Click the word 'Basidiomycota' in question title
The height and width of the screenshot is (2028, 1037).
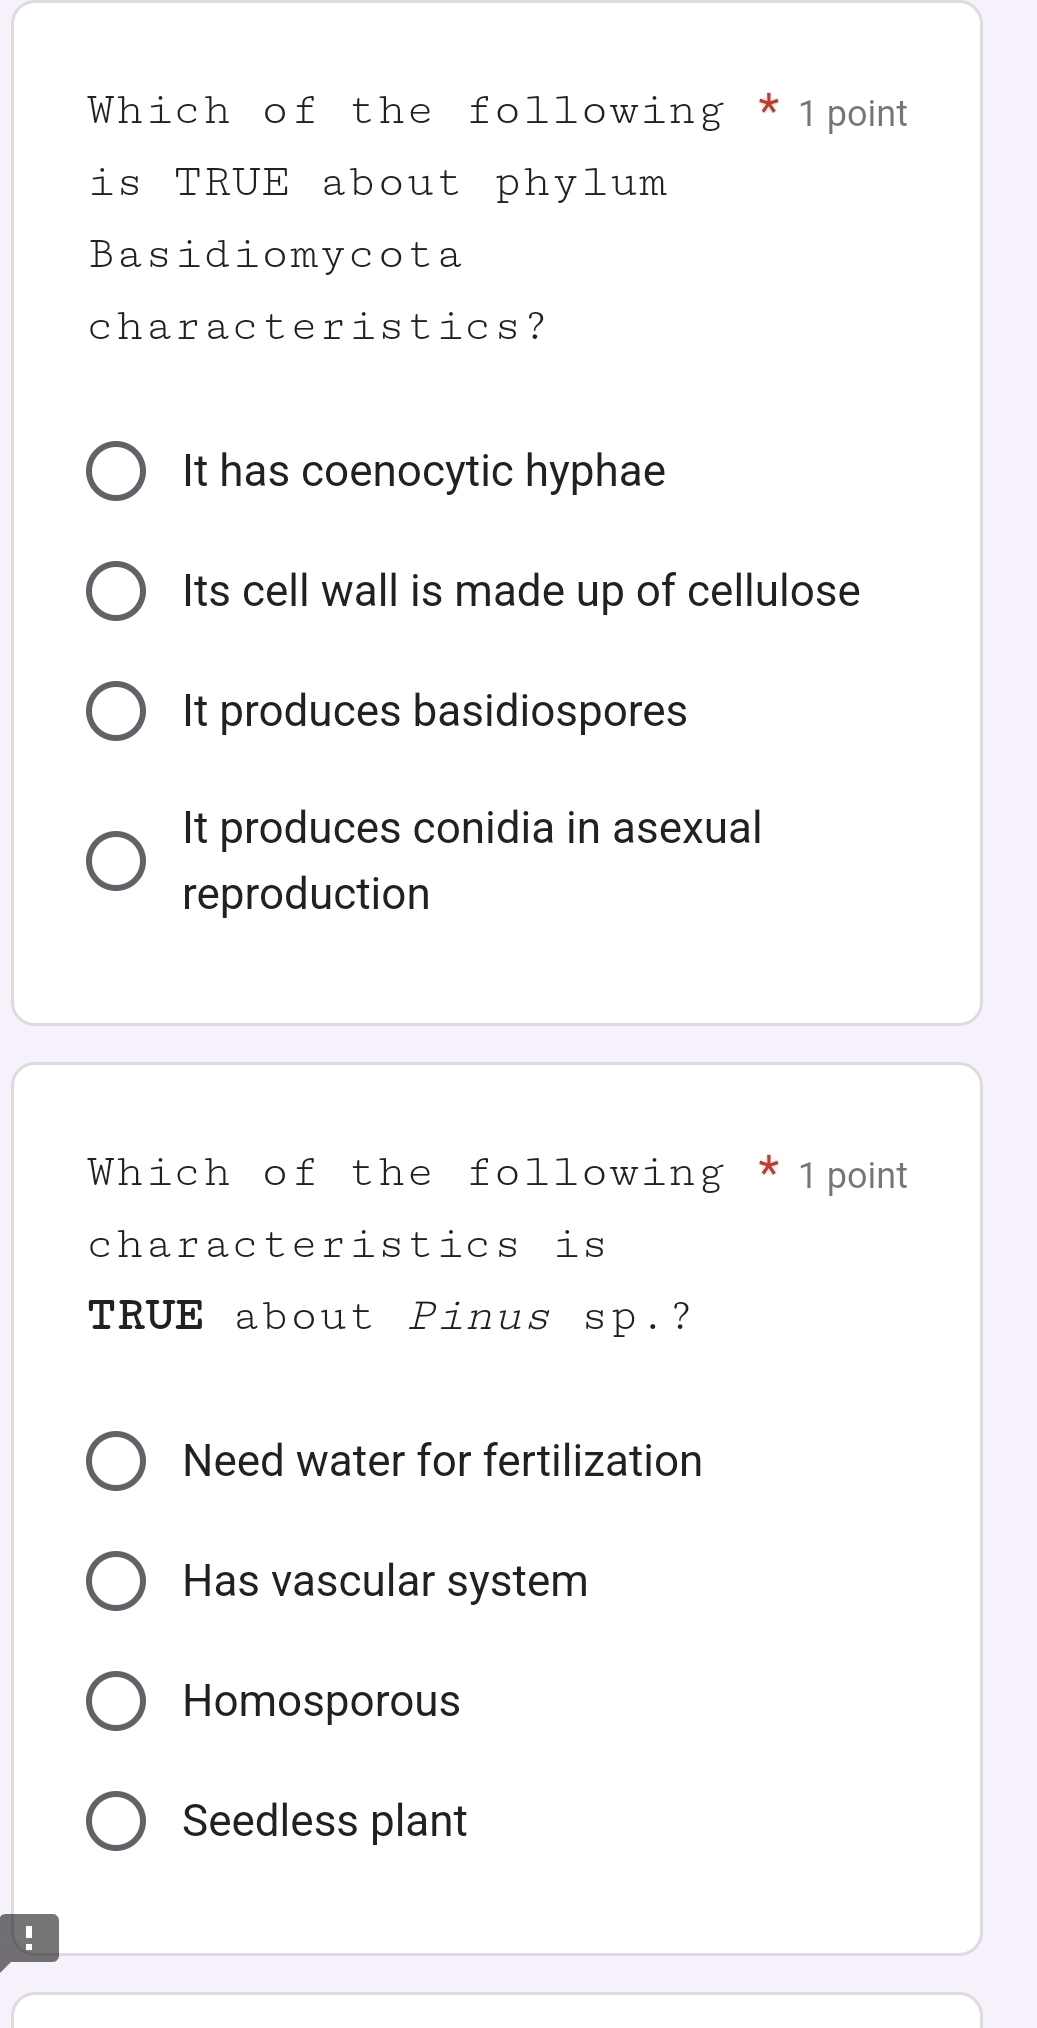point(276,255)
